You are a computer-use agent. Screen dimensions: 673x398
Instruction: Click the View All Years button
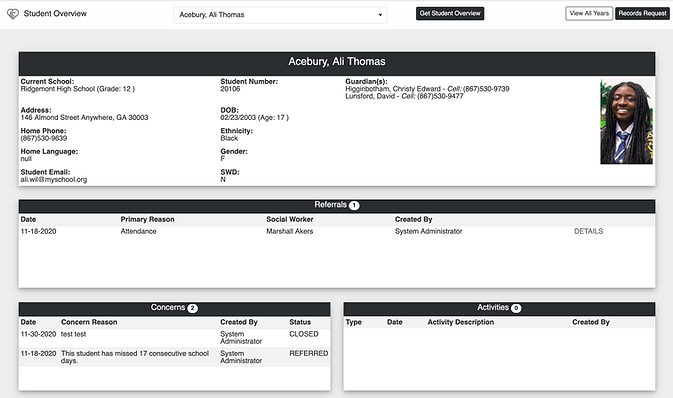coord(589,13)
